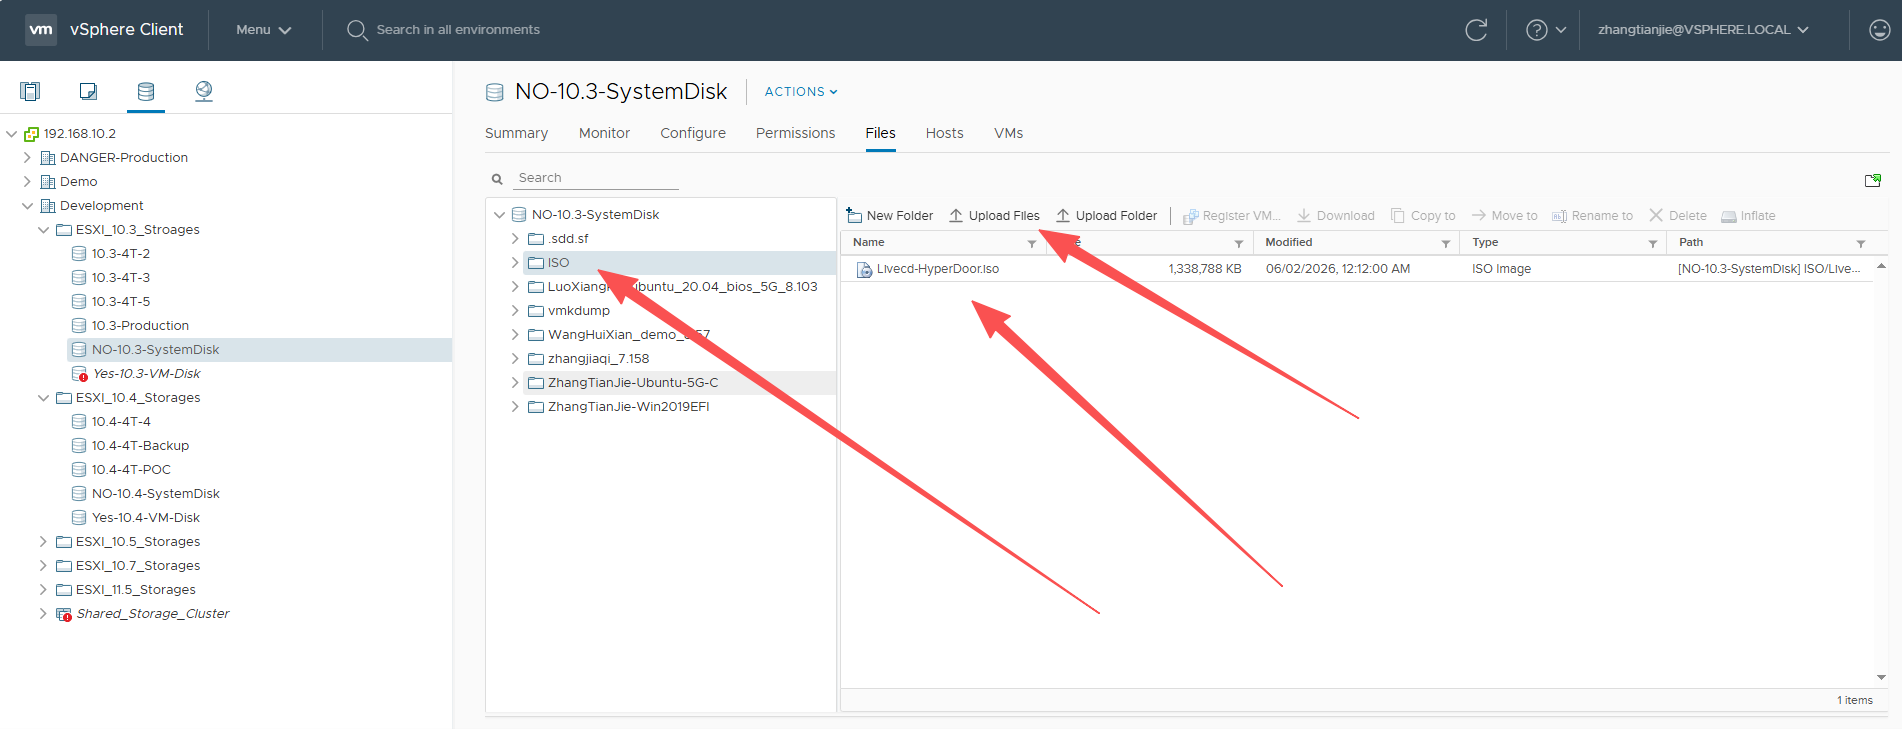Select the 10.4-4T-Backup datastore
1902x729 pixels.
pos(140,445)
